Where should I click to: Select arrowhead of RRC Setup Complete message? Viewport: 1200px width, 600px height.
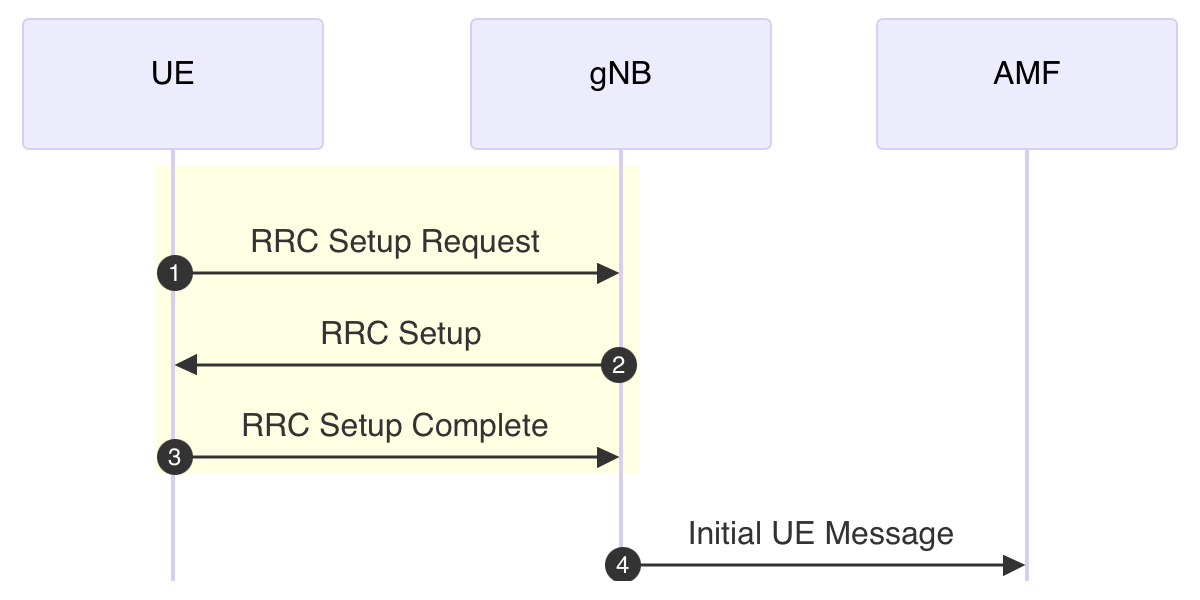click(x=608, y=458)
